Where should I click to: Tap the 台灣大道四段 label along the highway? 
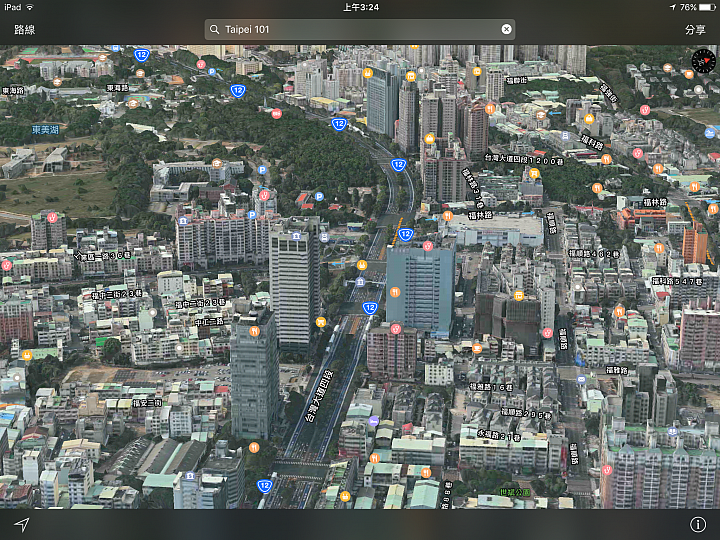click(x=319, y=396)
